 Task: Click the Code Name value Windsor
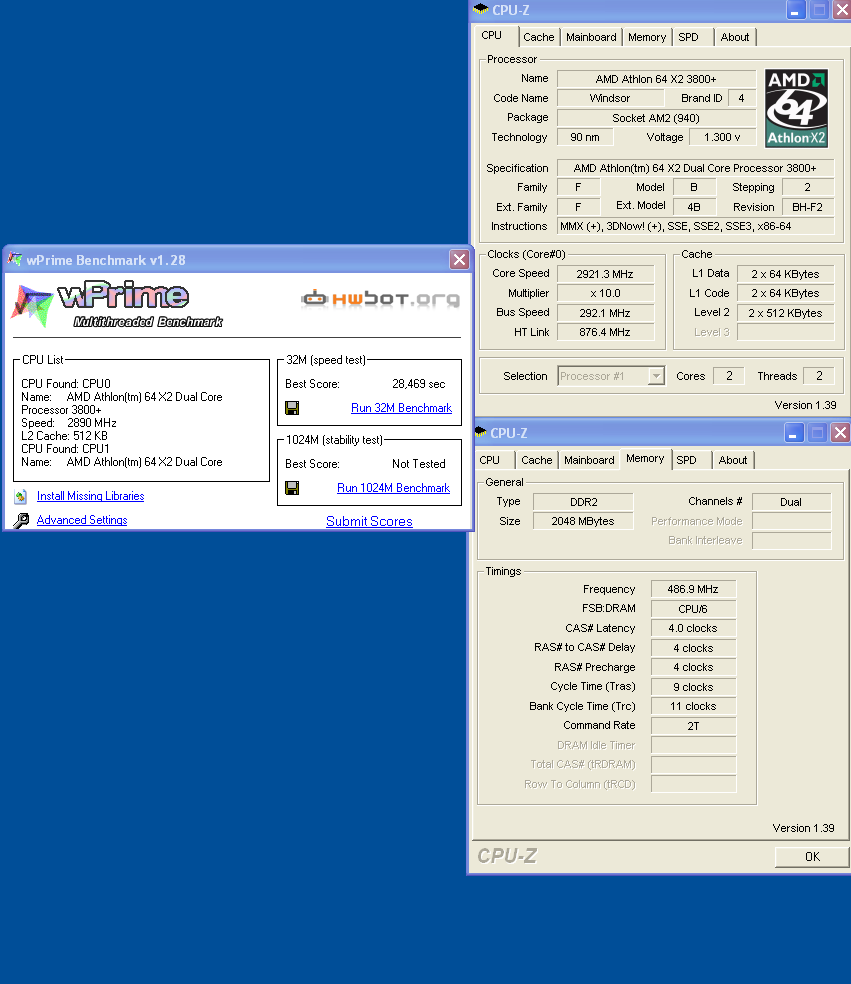pos(610,98)
